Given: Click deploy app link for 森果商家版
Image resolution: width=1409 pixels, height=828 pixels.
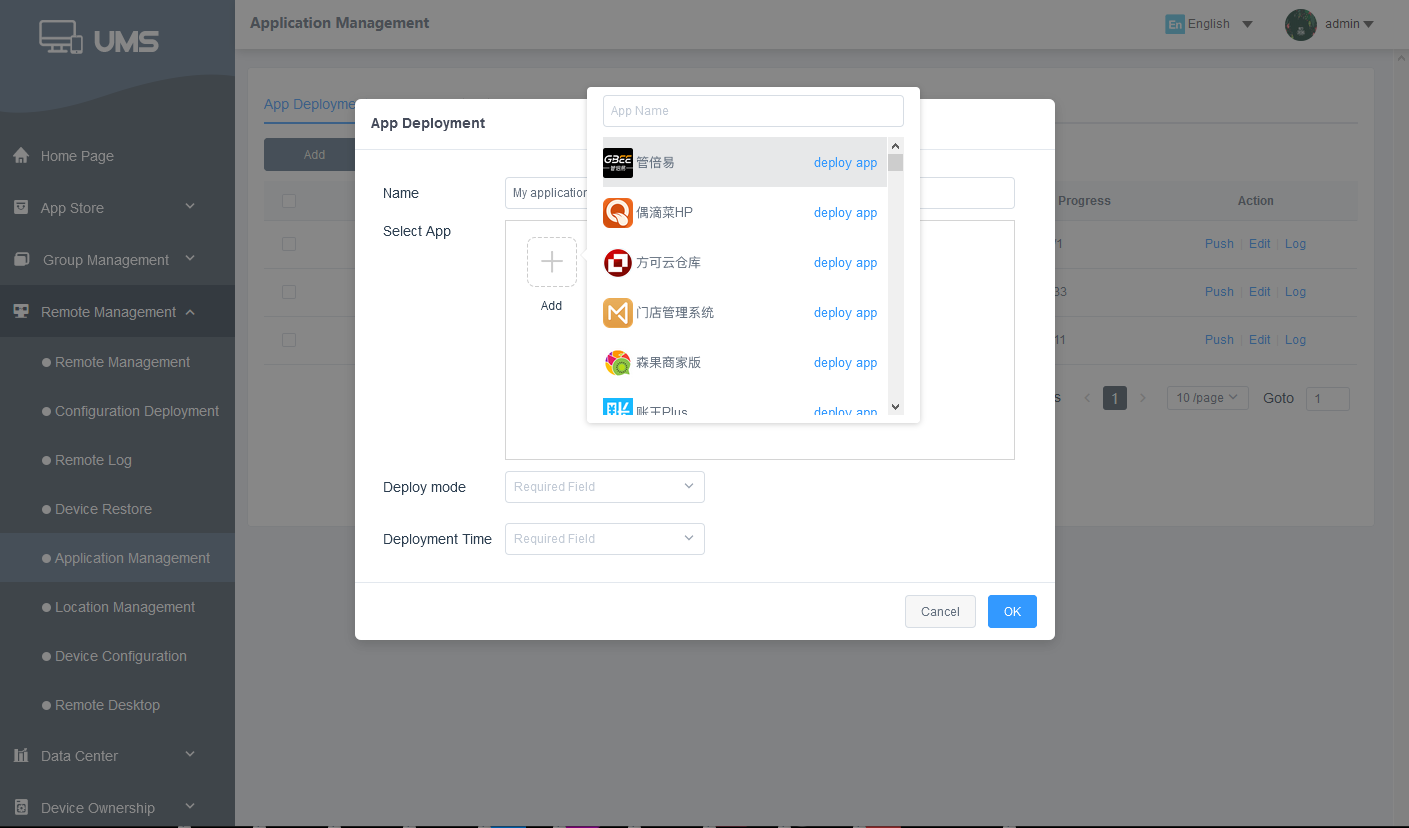Looking at the screenshot, I should tap(845, 363).
